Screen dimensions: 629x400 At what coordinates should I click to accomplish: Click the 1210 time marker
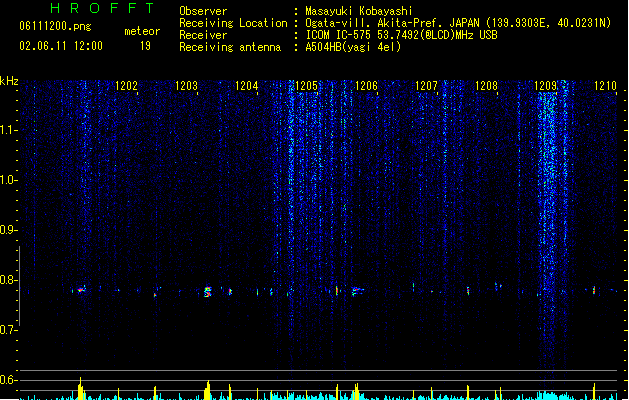tap(605, 86)
